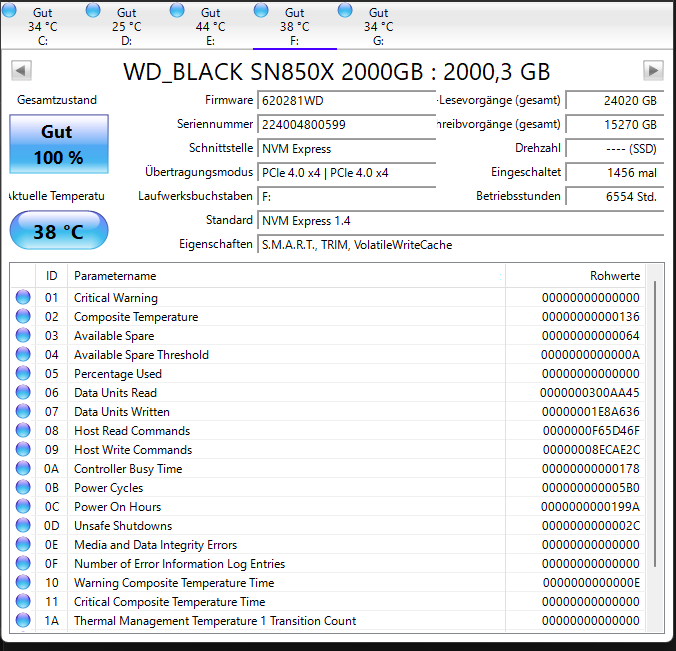Click status orb of Data Units Read row
Screen dimensions: 676x651
[23, 392]
